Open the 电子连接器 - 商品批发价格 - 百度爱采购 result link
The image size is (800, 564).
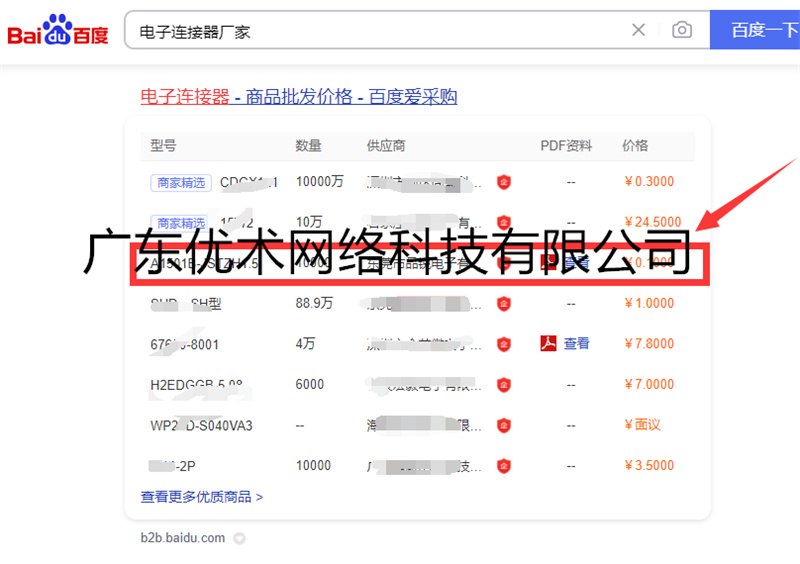click(298, 96)
